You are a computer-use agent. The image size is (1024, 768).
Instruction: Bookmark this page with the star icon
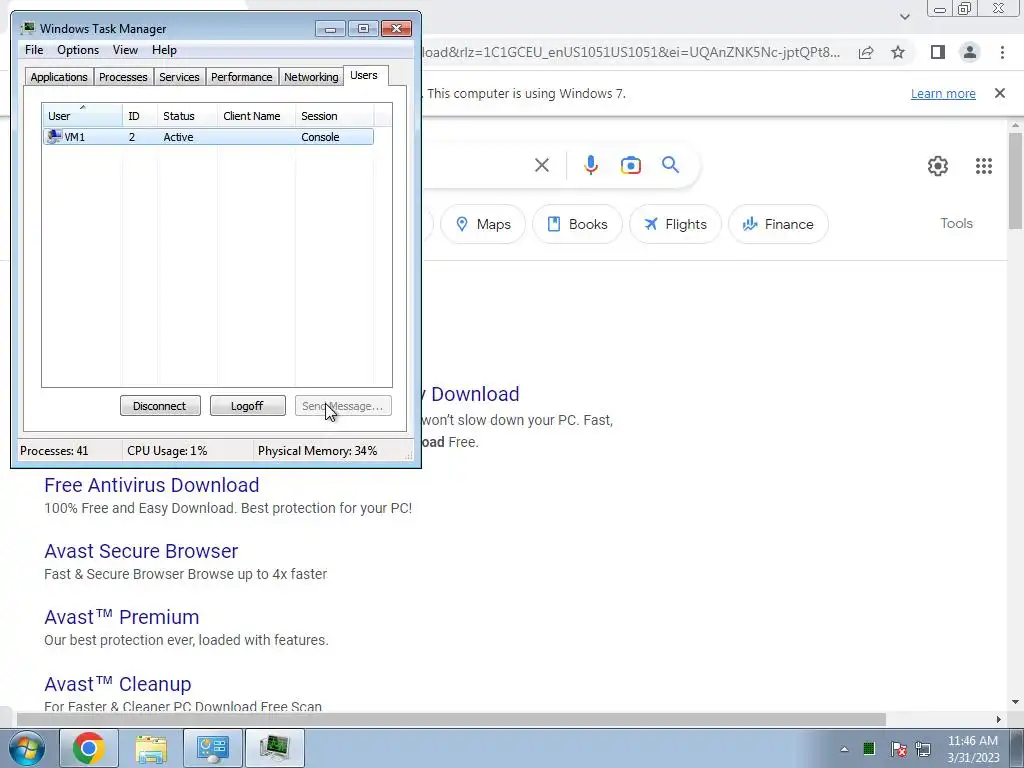coord(898,52)
